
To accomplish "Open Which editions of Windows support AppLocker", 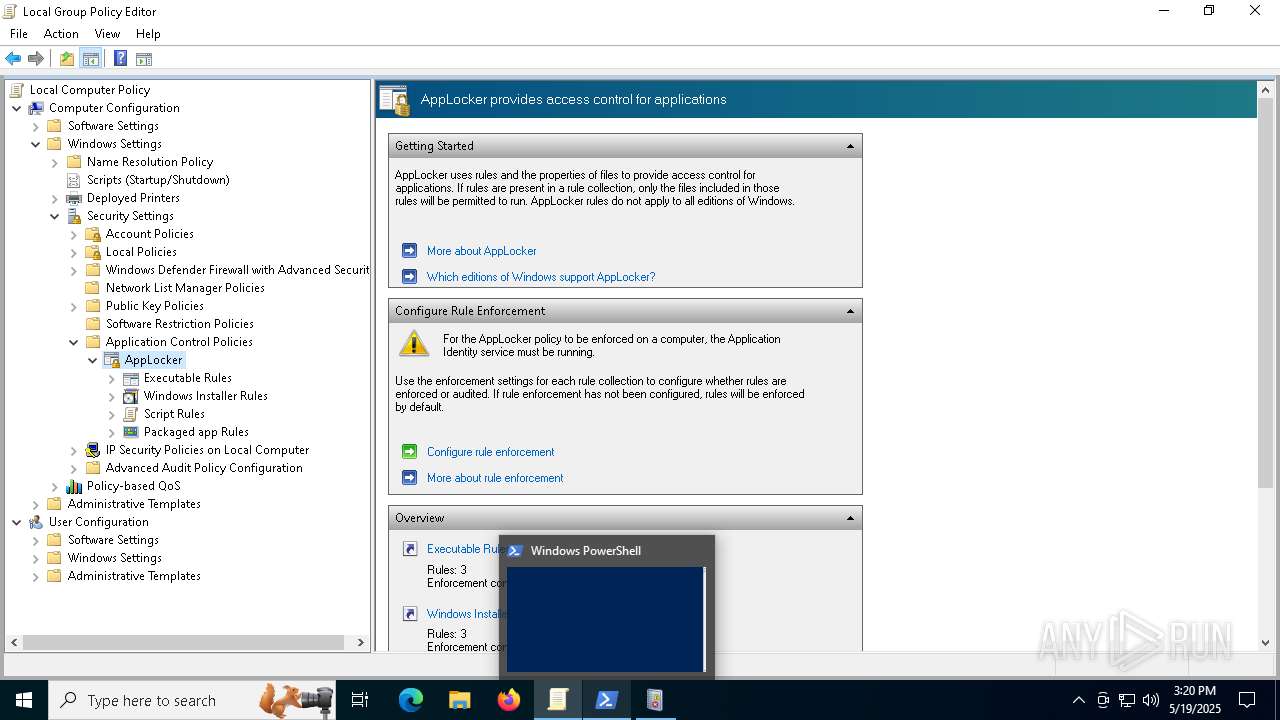I will [541, 277].
